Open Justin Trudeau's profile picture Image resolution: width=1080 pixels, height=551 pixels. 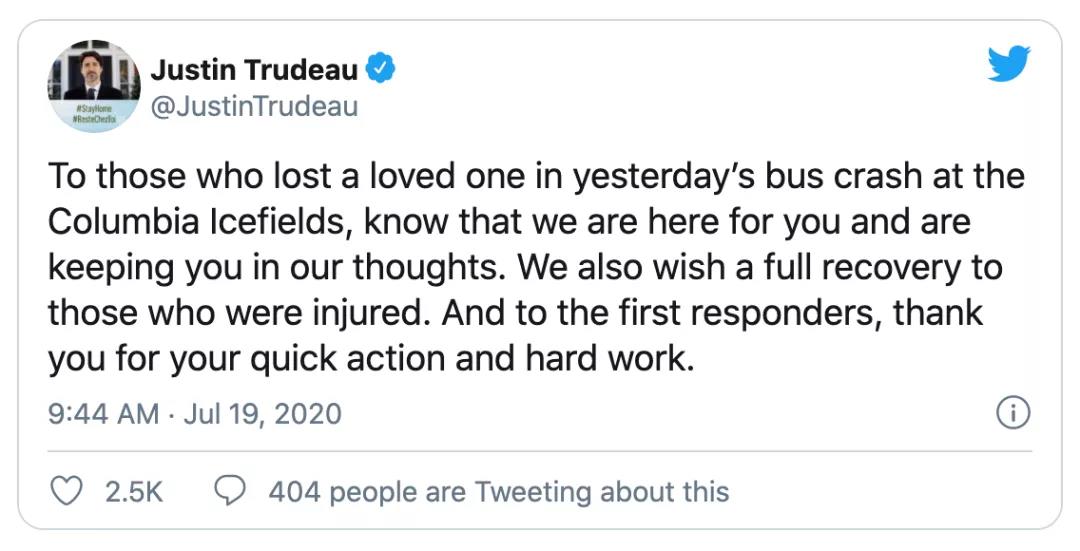pyautogui.click(x=94, y=86)
